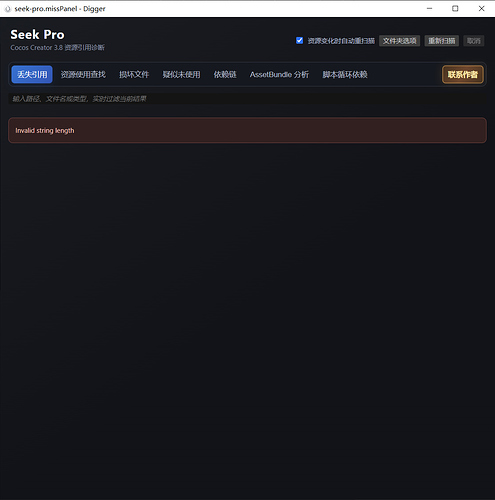Switch to AssetBundle 分析 tab

pos(279,74)
